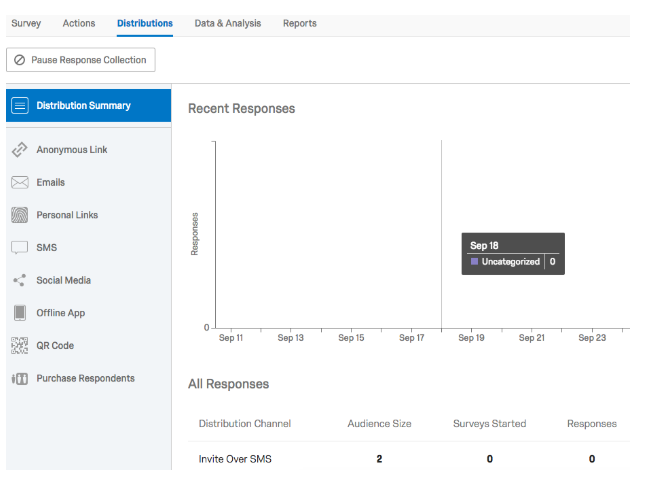
Task: Click the Sep 17 axis label
Action: [x=411, y=338]
